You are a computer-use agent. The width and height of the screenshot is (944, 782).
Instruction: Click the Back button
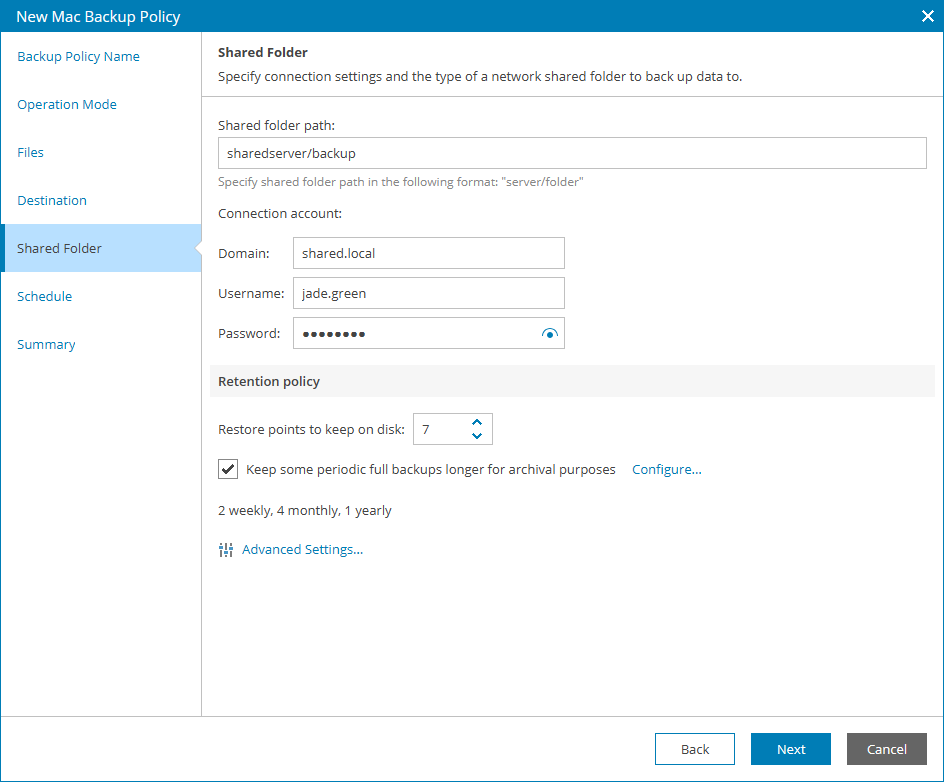click(695, 749)
